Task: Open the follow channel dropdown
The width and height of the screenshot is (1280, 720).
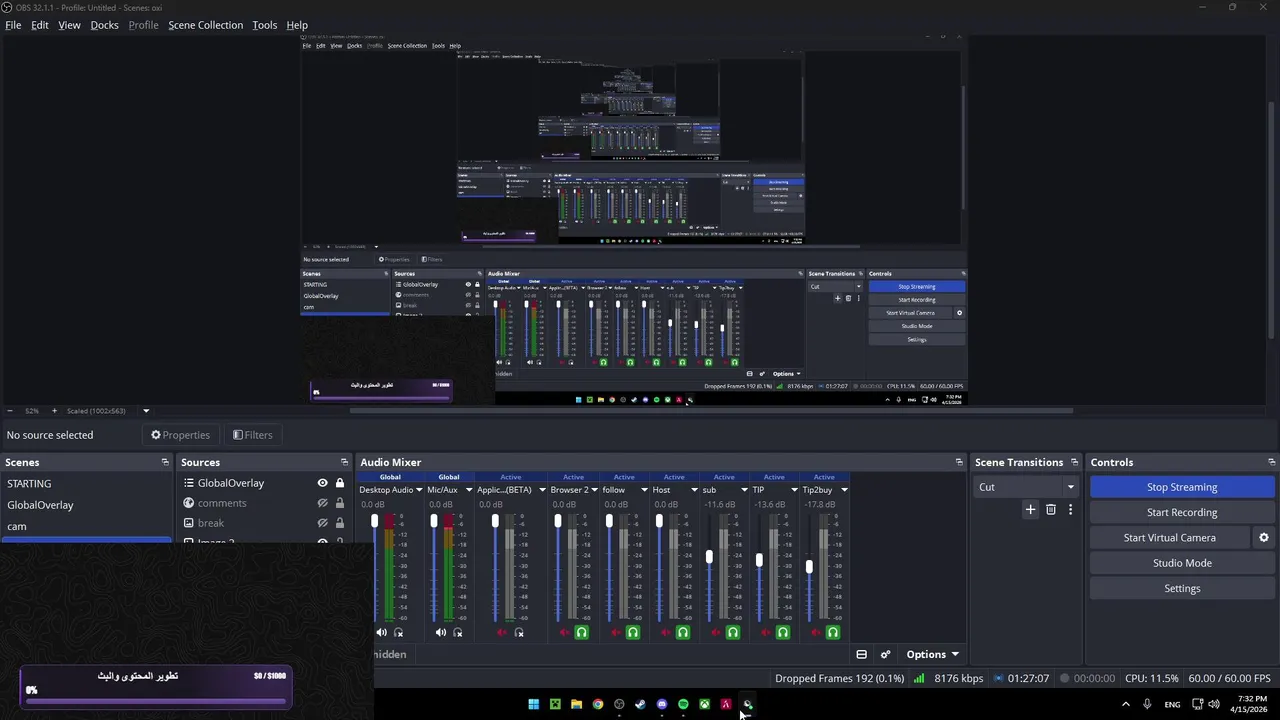Action: click(x=644, y=490)
